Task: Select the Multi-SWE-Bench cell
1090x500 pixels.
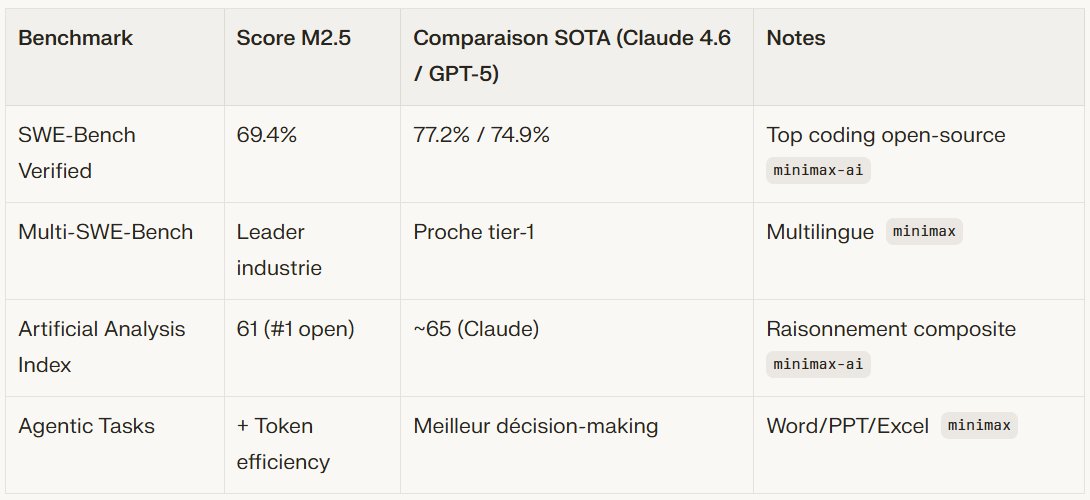Action: [x=105, y=232]
